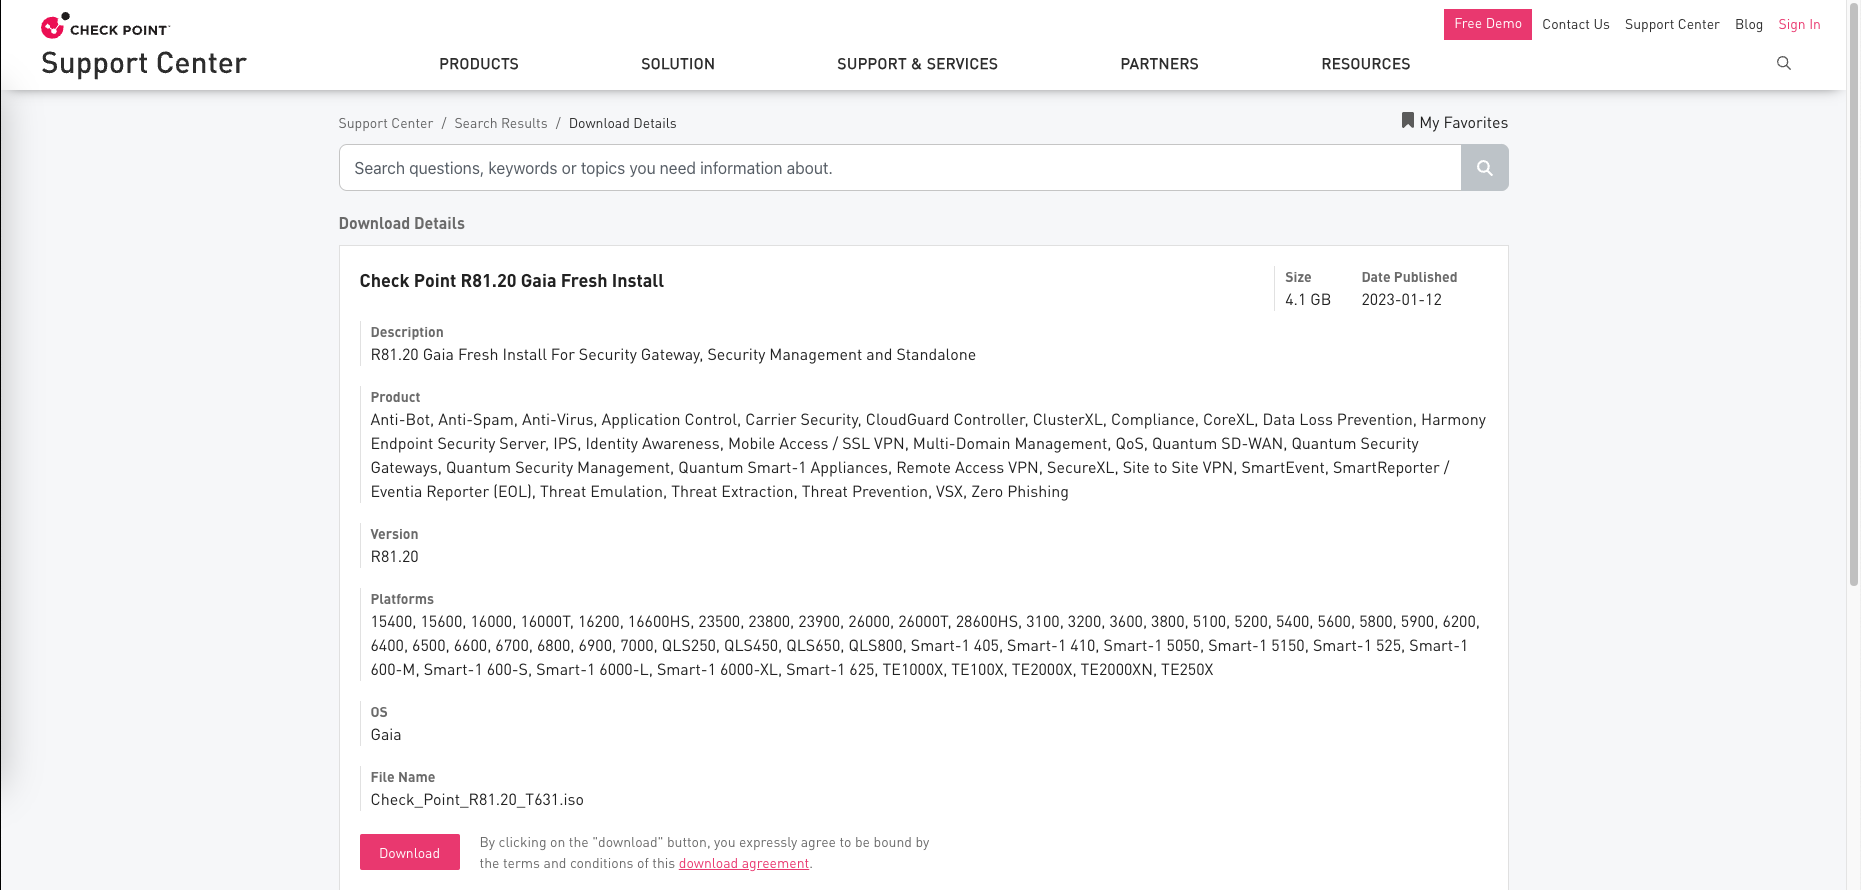Click the Sign In link
The width and height of the screenshot is (1861, 890).
[1798, 24]
